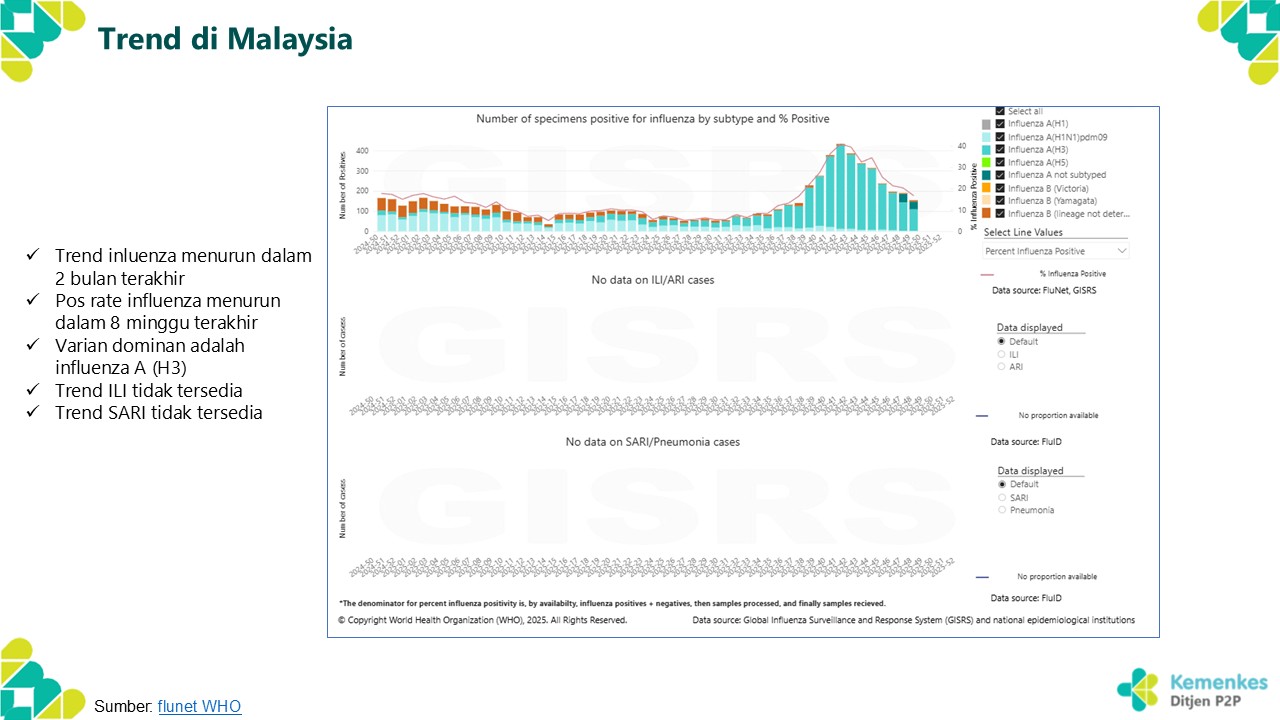1280x720 pixels.
Task: Toggle the Influenza A not subtyped checkbox
Action: coord(1000,175)
